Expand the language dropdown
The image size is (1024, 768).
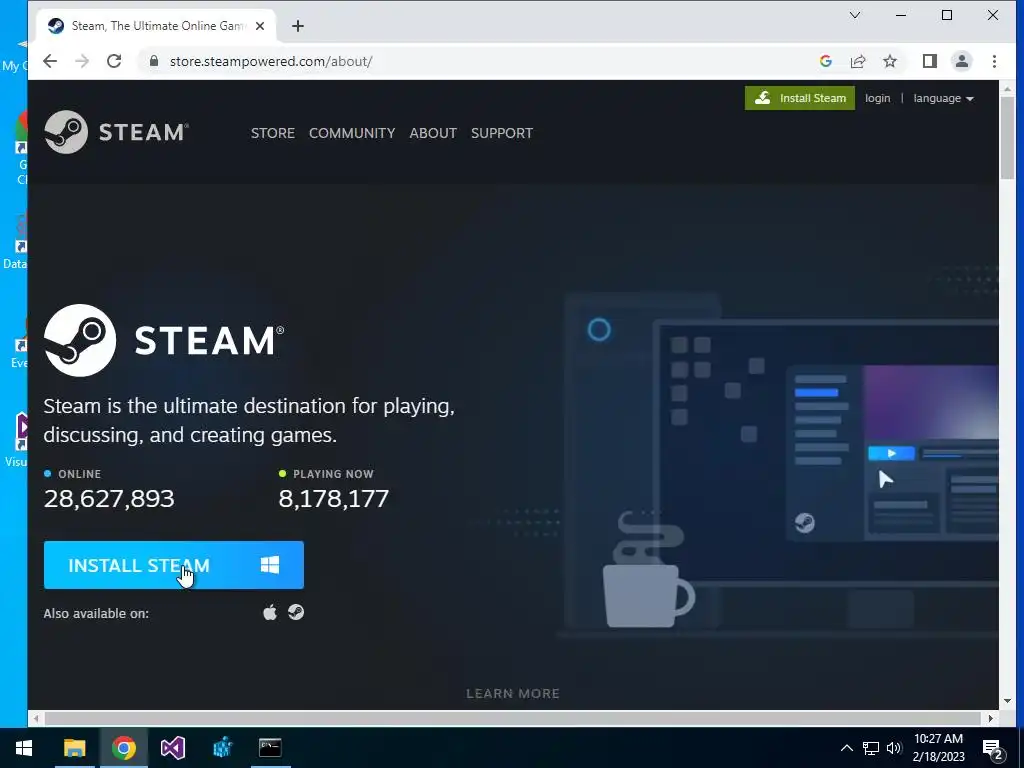point(943,98)
